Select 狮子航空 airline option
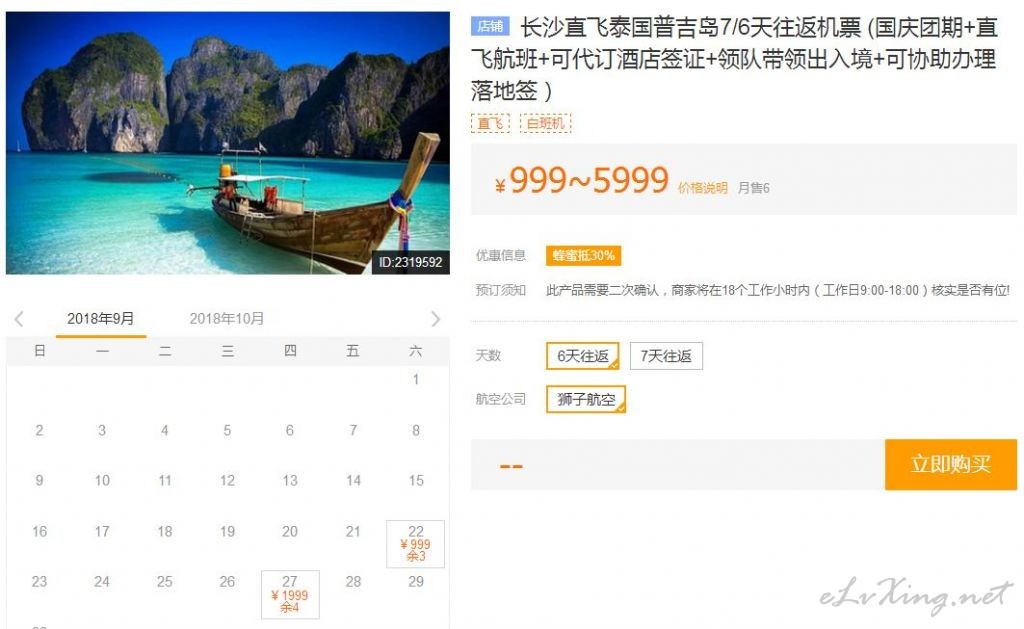The width and height of the screenshot is (1024, 629). 586,399
